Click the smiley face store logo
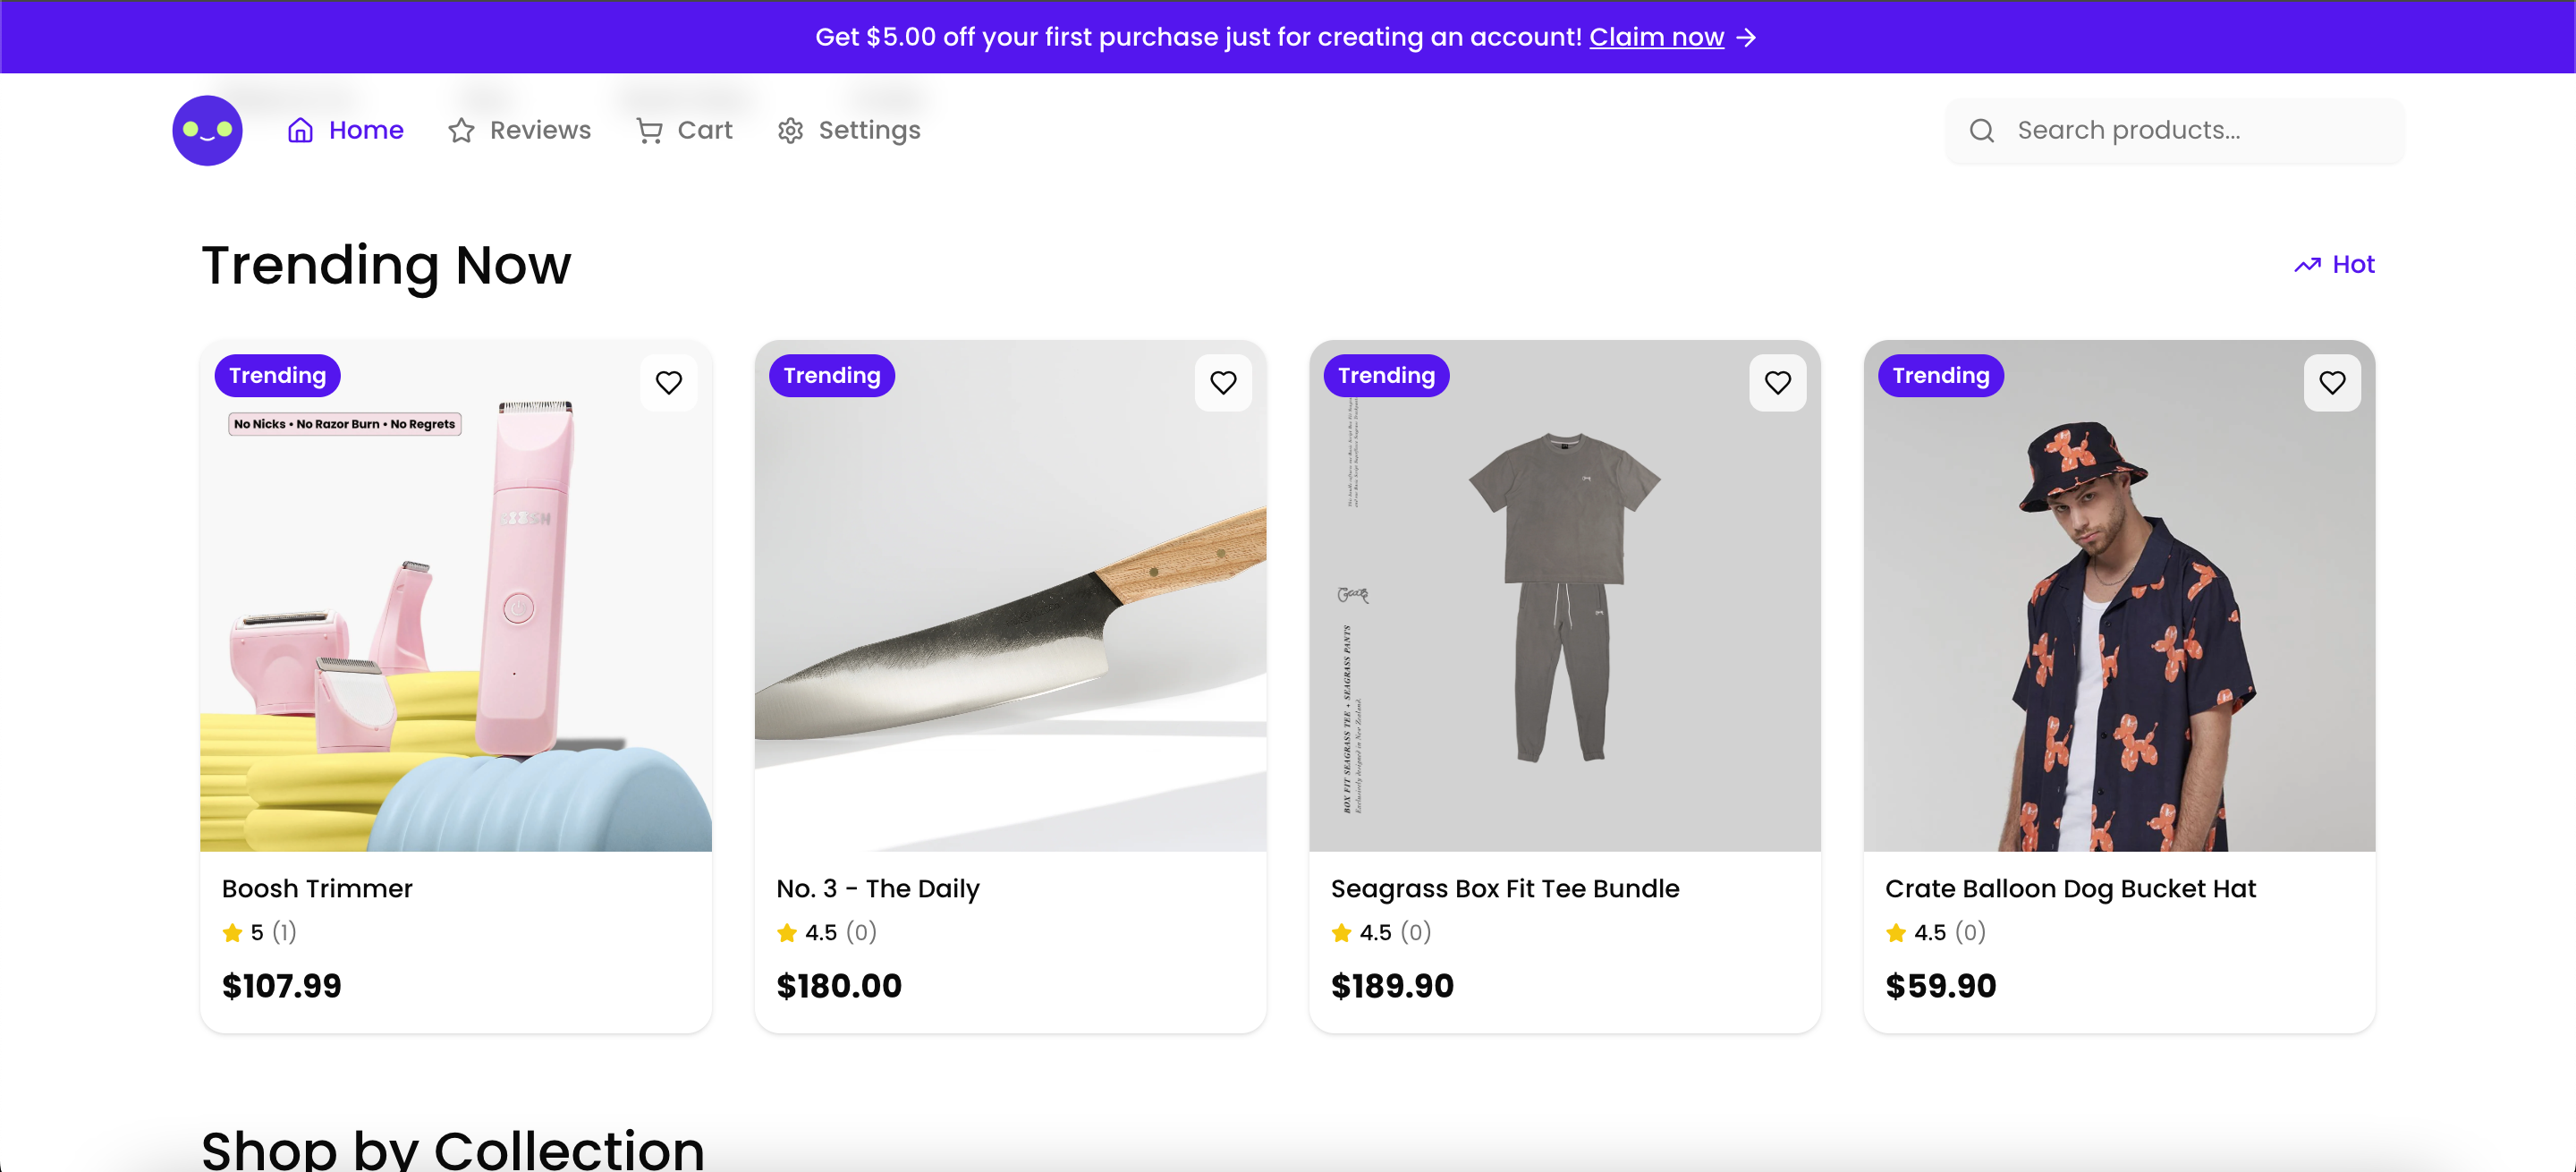The width and height of the screenshot is (2576, 1172). pos(207,130)
